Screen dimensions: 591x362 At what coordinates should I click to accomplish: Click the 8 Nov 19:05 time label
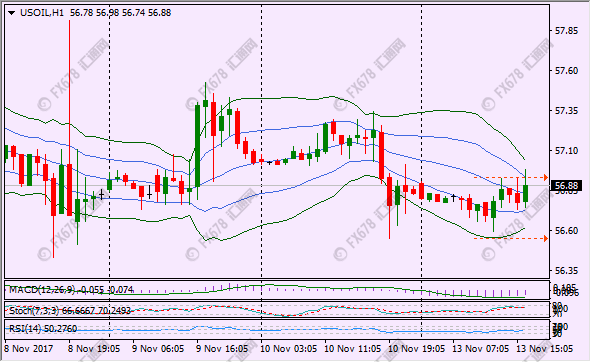click(94, 348)
